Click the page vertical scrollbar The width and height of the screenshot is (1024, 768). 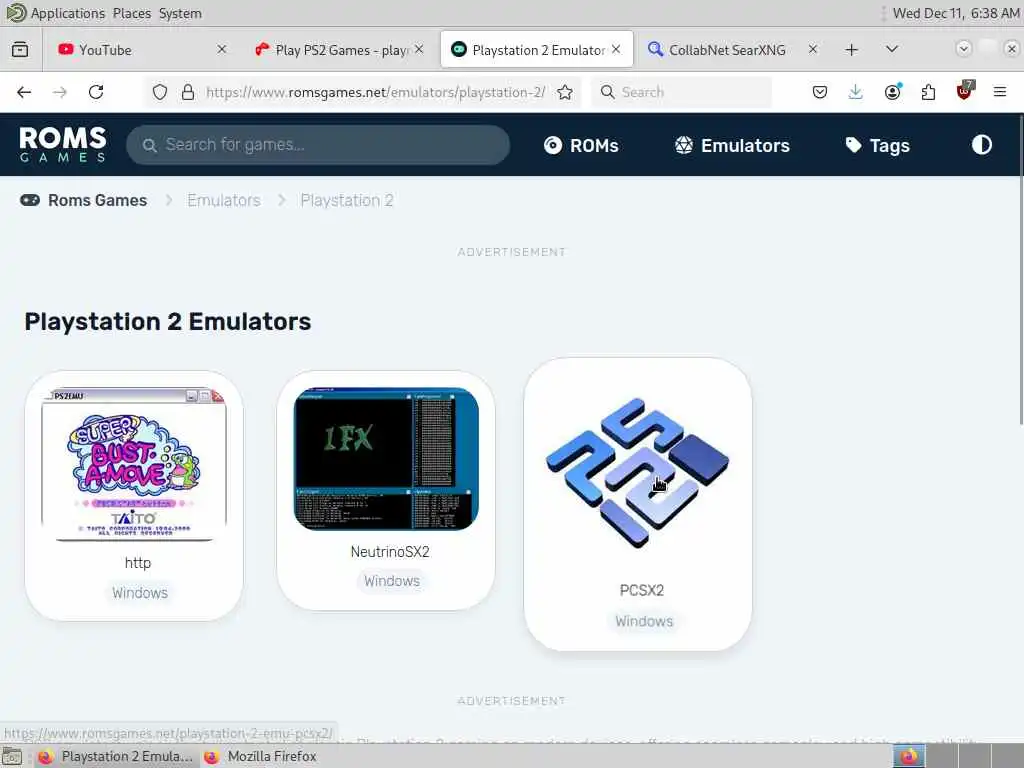click(x=1021, y=269)
